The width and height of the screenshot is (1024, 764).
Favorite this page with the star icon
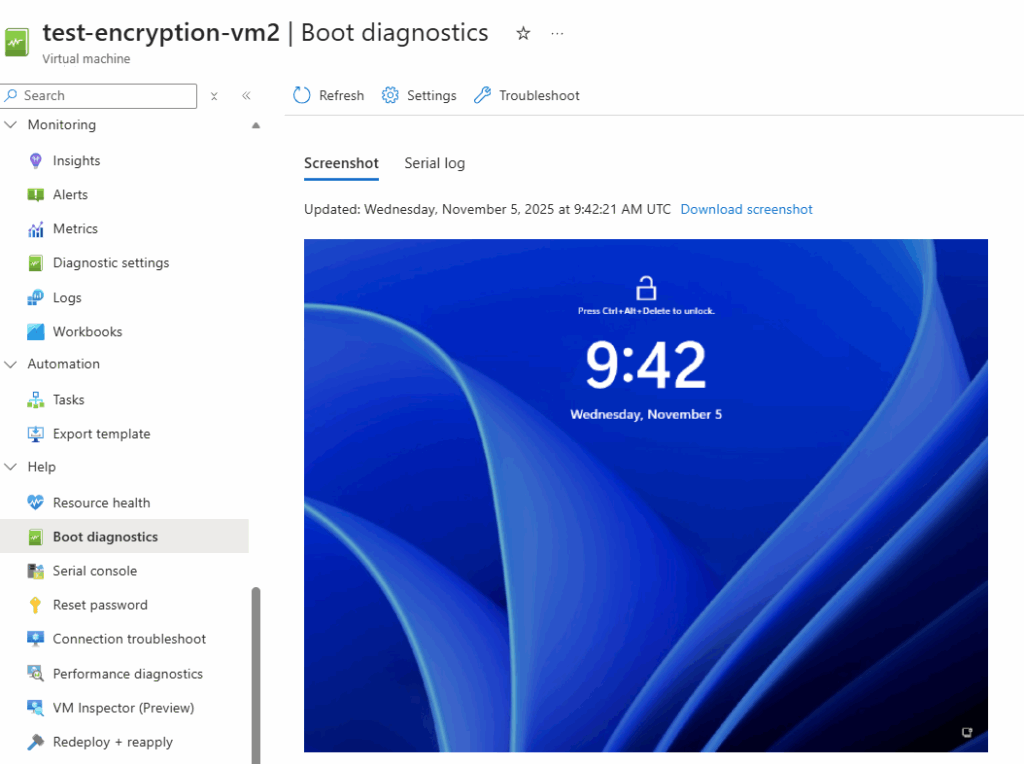pos(523,34)
